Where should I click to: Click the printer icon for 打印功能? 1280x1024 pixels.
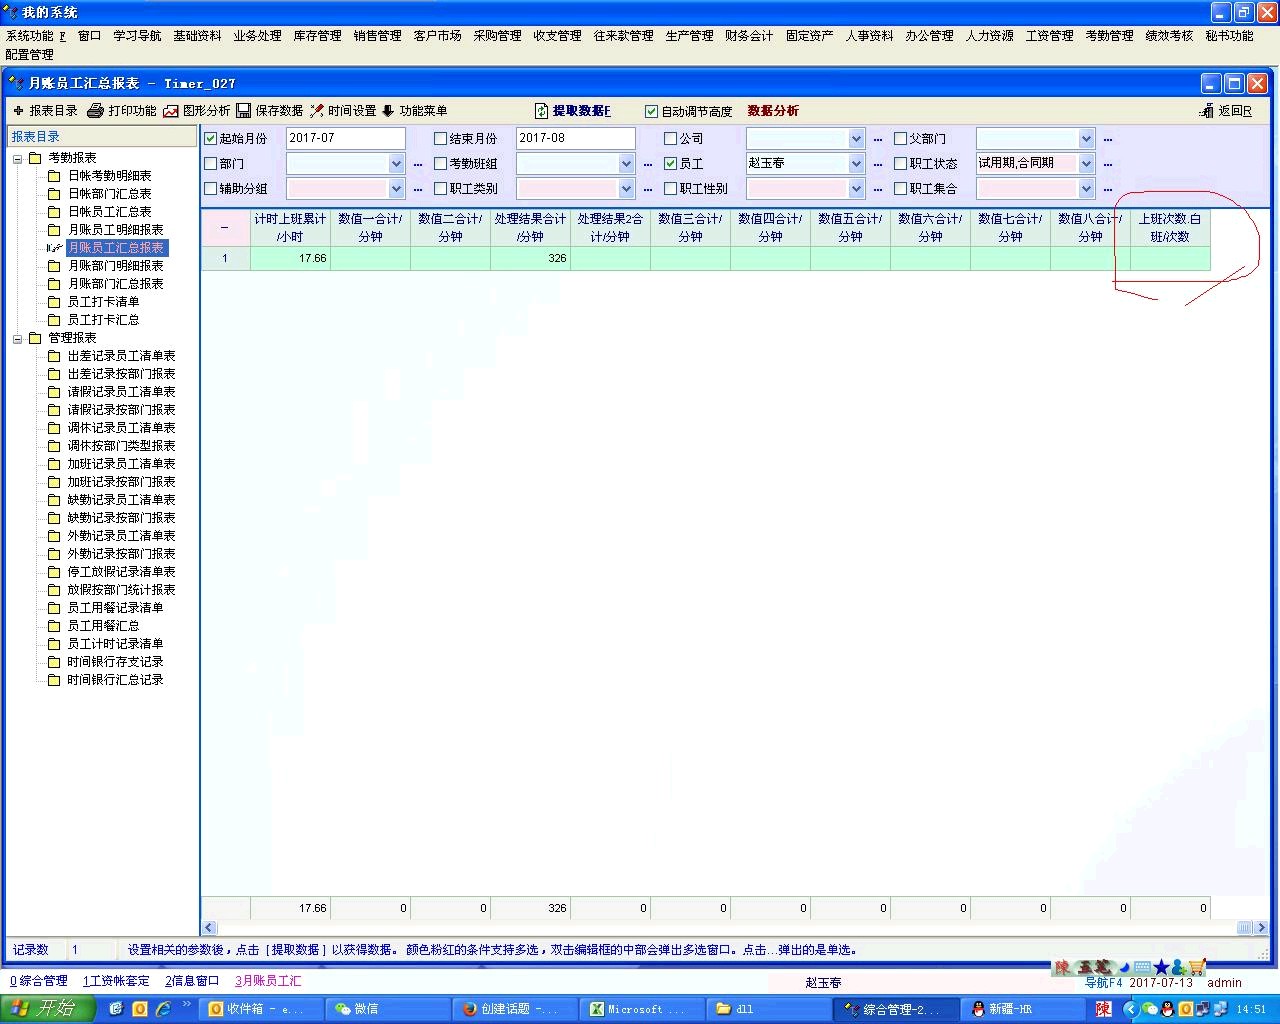point(95,111)
